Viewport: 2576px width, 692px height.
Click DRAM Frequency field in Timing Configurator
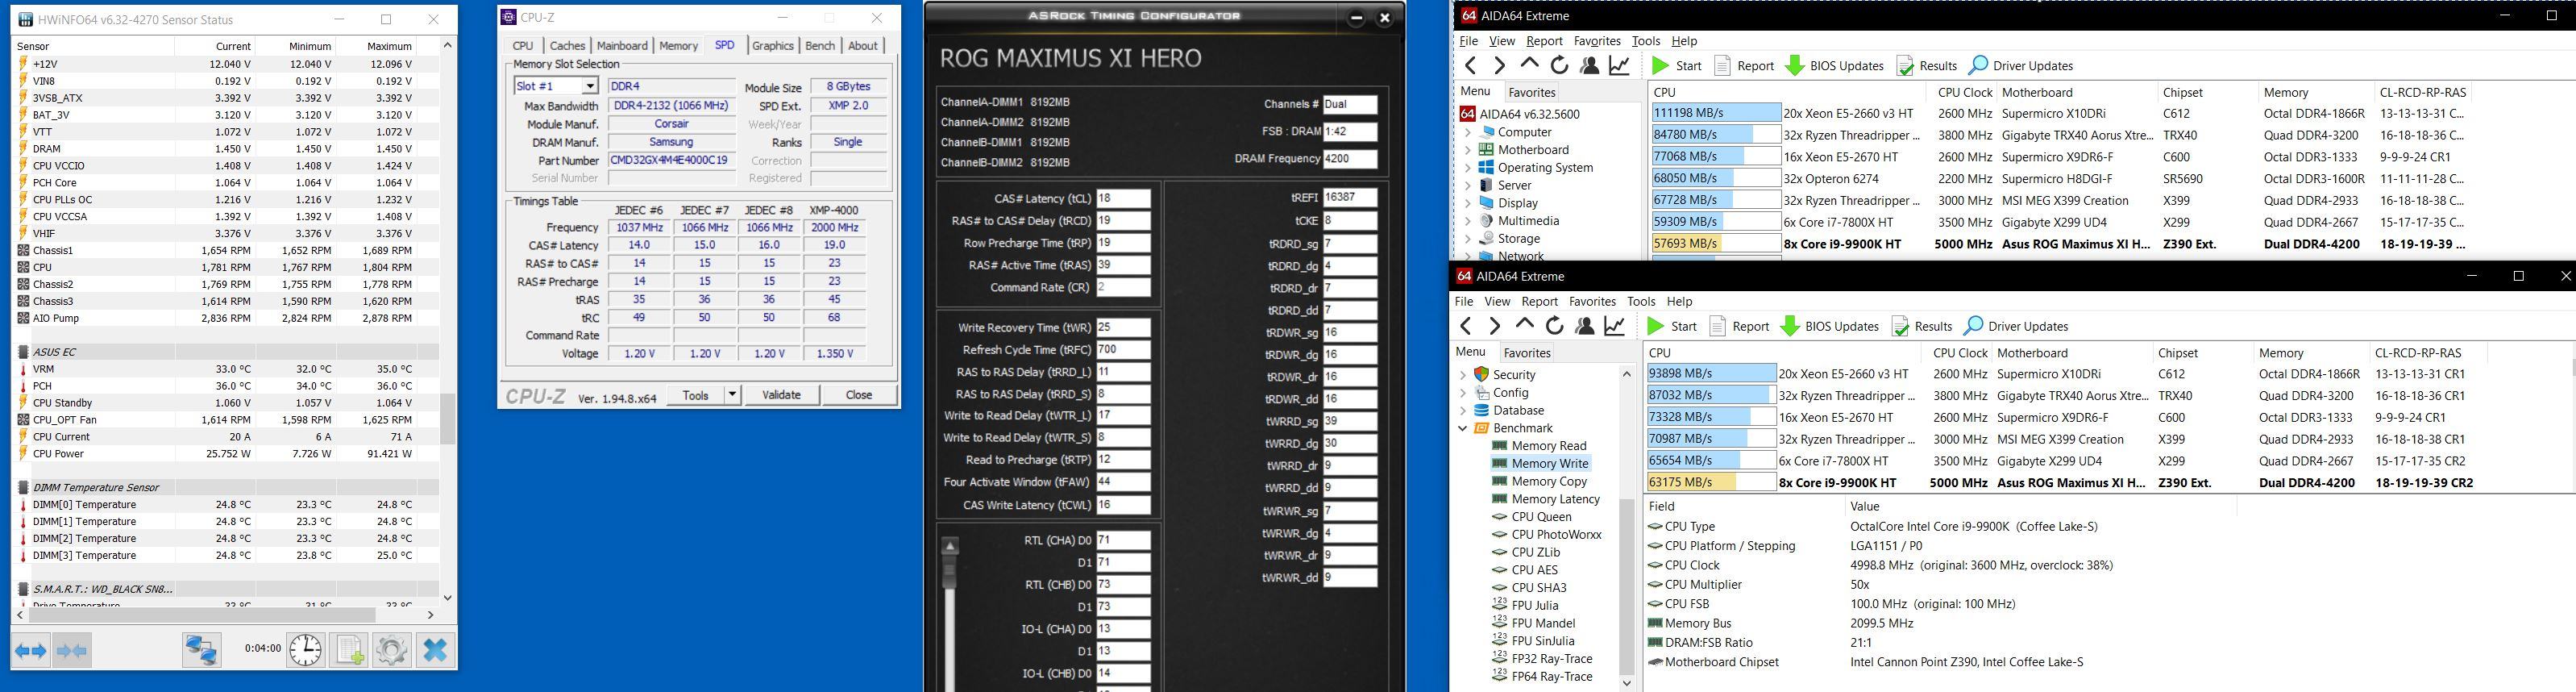coord(1350,158)
